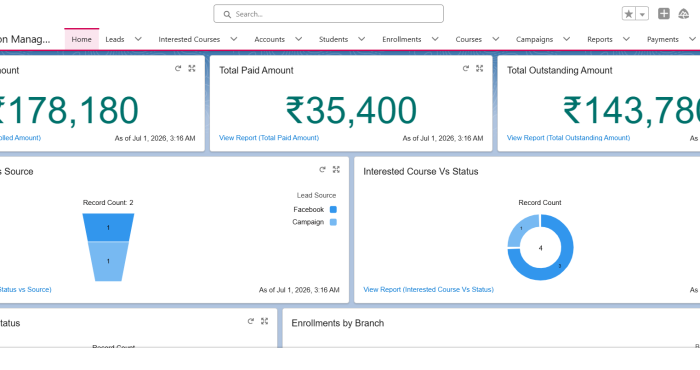This screenshot has width=700, height=370.
Task: Expand the Reports chevron menu
Action: click(626, 39)
